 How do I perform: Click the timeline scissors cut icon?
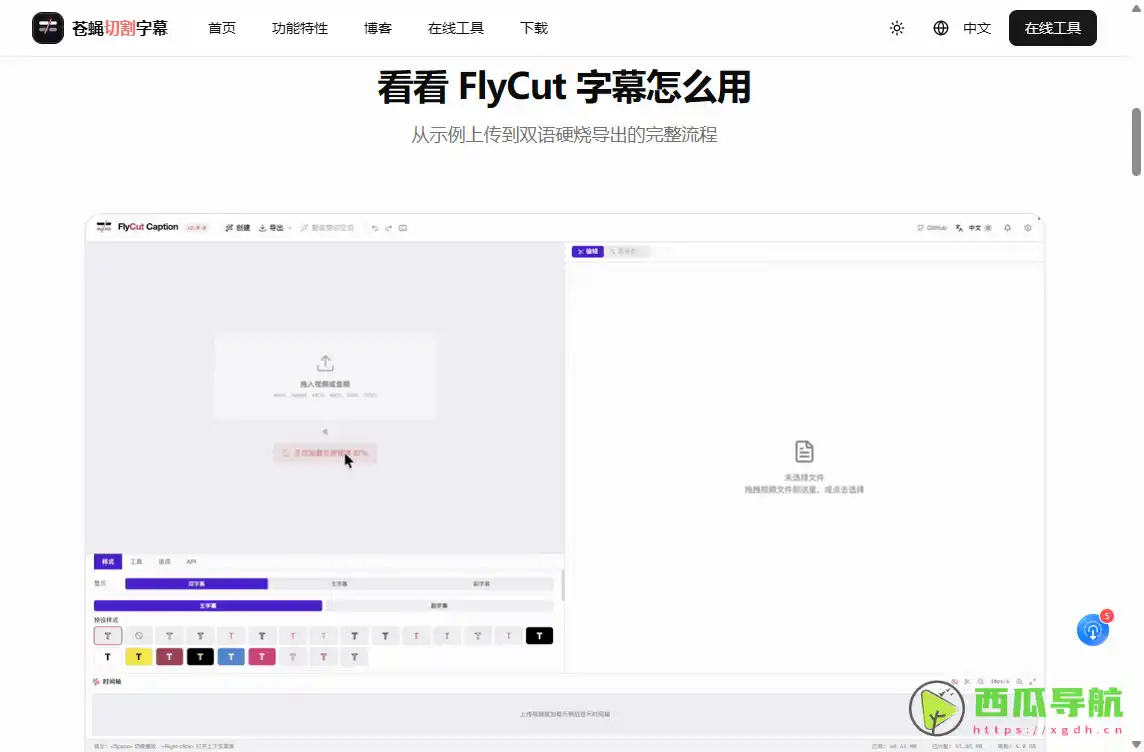(967, 681)
